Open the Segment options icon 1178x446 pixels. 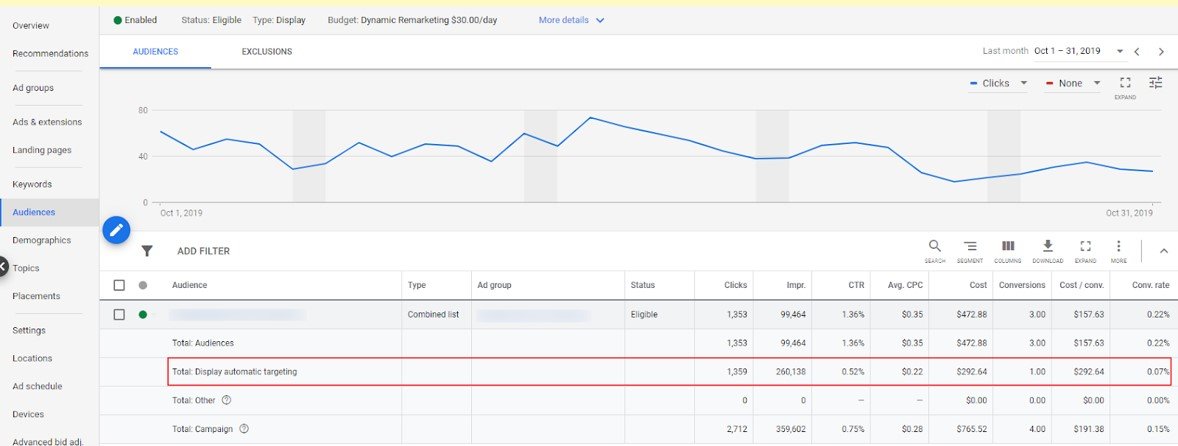click(970, 250)
